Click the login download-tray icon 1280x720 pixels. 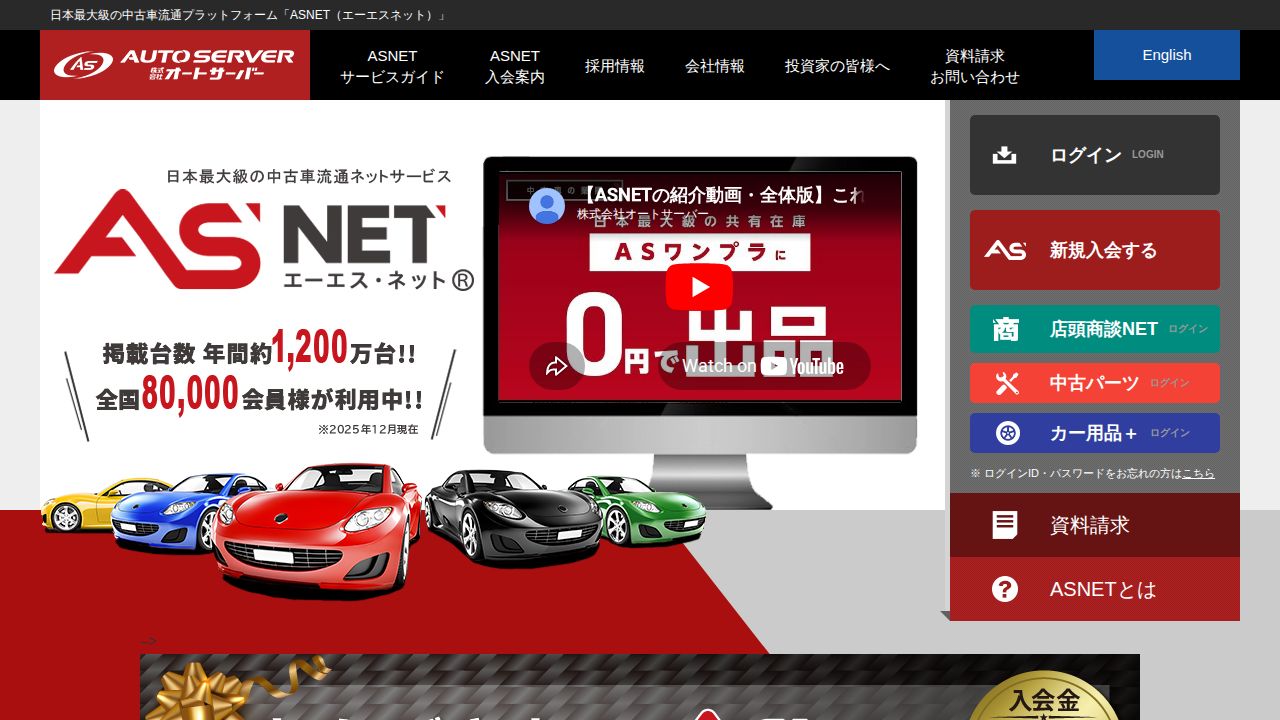pyautogui.click(x=1004, y=155)
